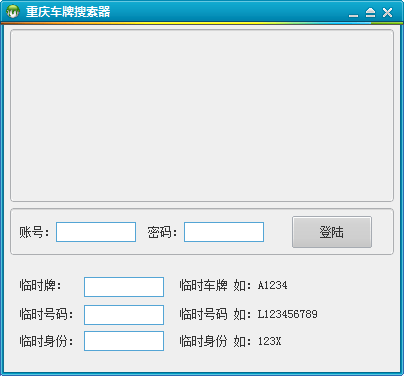Screen dimensions: 404x376
Task: Click the eject-style middle title bar button
Action: click(x=370, y=13)
